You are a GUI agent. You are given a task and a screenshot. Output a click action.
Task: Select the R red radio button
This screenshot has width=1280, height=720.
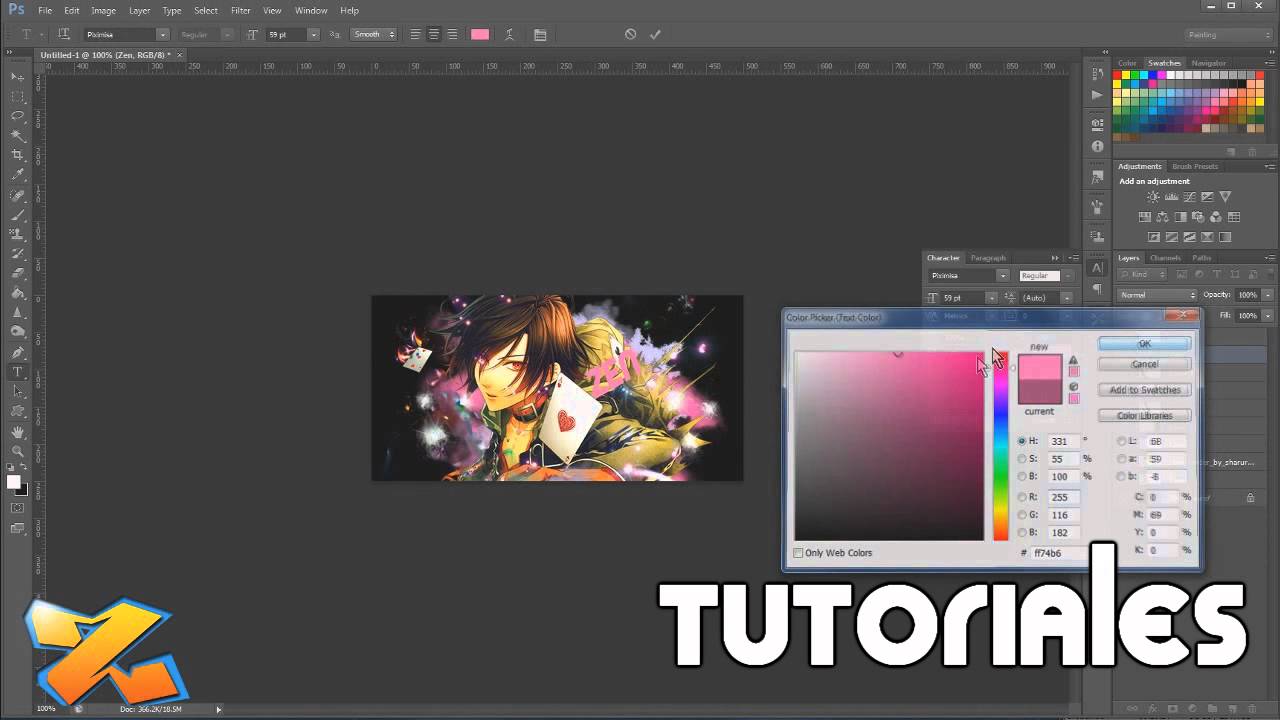tap(1022, 497)
